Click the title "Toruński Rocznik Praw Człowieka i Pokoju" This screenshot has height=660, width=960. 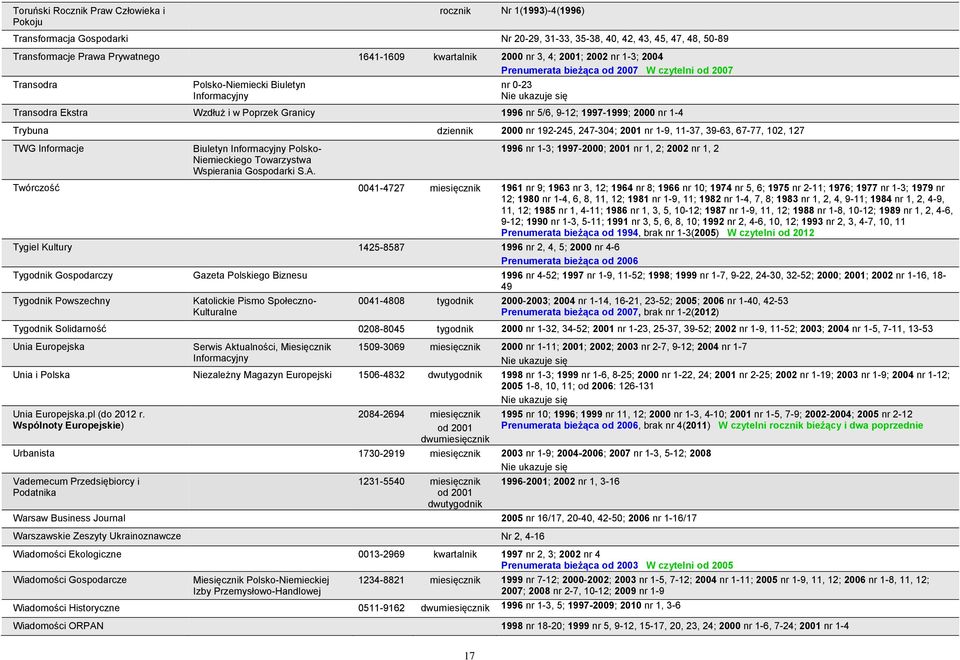(89, 17)
